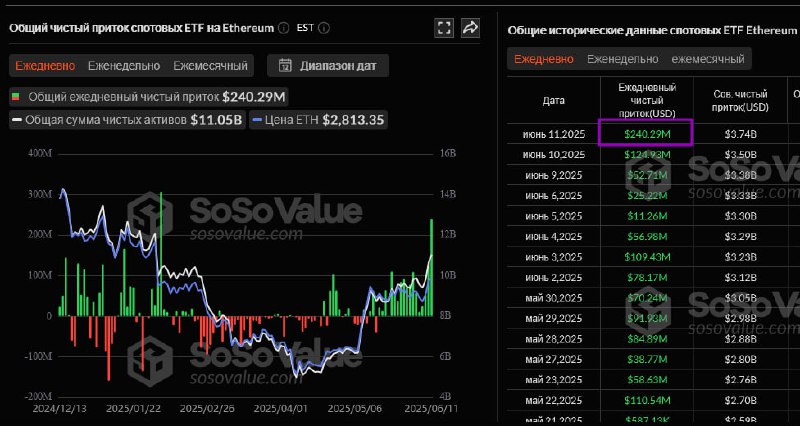
Task: Open the Диапазон дат picker
Action: click(x=328, y=66)
